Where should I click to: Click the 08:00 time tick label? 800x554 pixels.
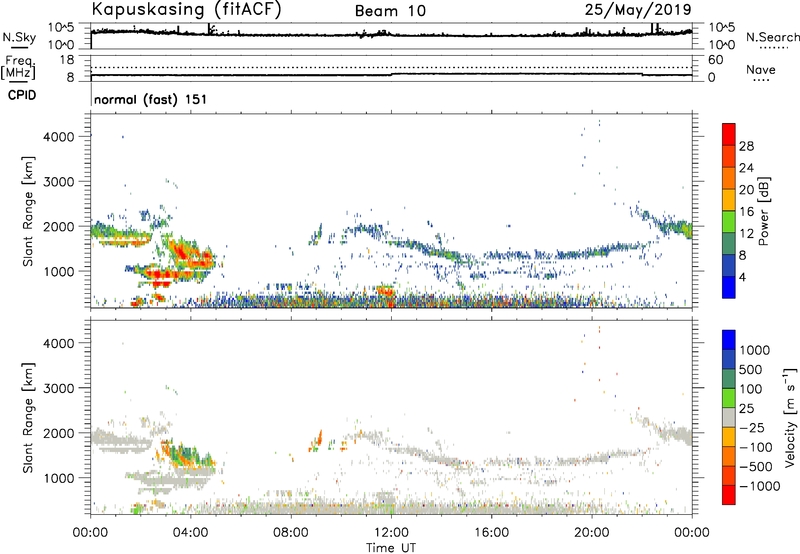click(x=291, y=533)
